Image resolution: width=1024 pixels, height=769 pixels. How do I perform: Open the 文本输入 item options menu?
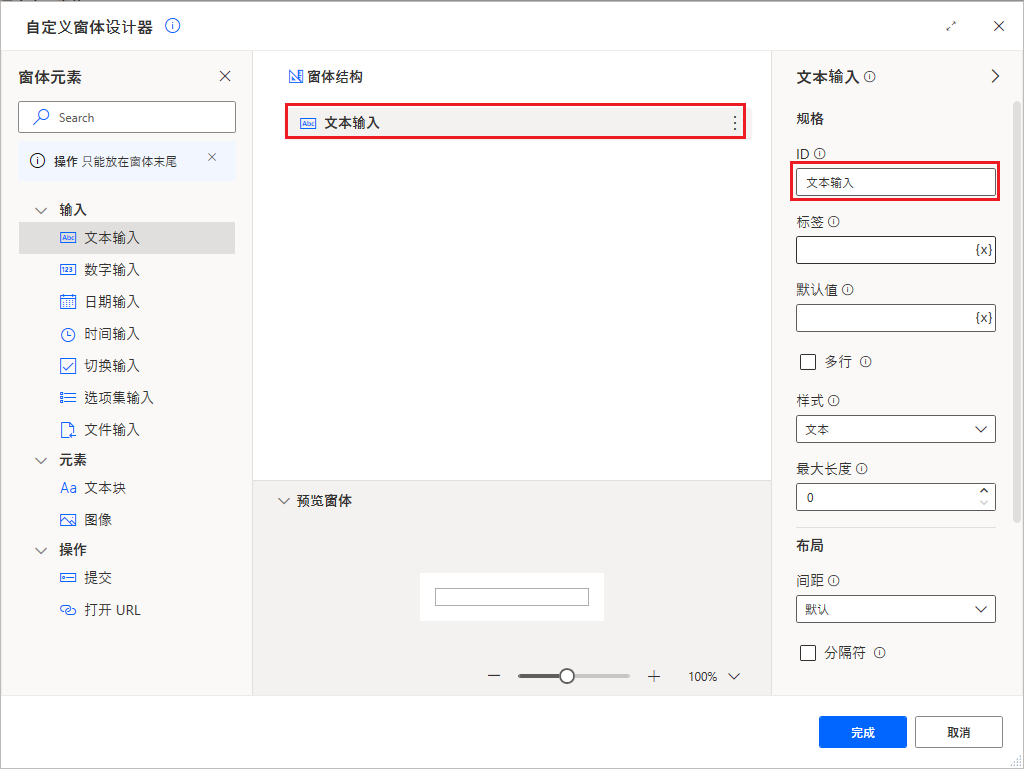[735, 122]
